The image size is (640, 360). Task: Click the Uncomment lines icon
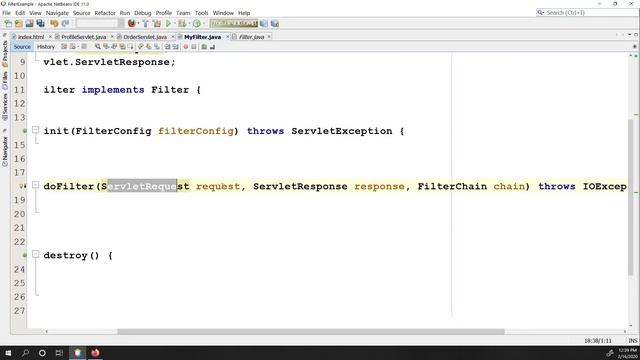pos(212,47)
